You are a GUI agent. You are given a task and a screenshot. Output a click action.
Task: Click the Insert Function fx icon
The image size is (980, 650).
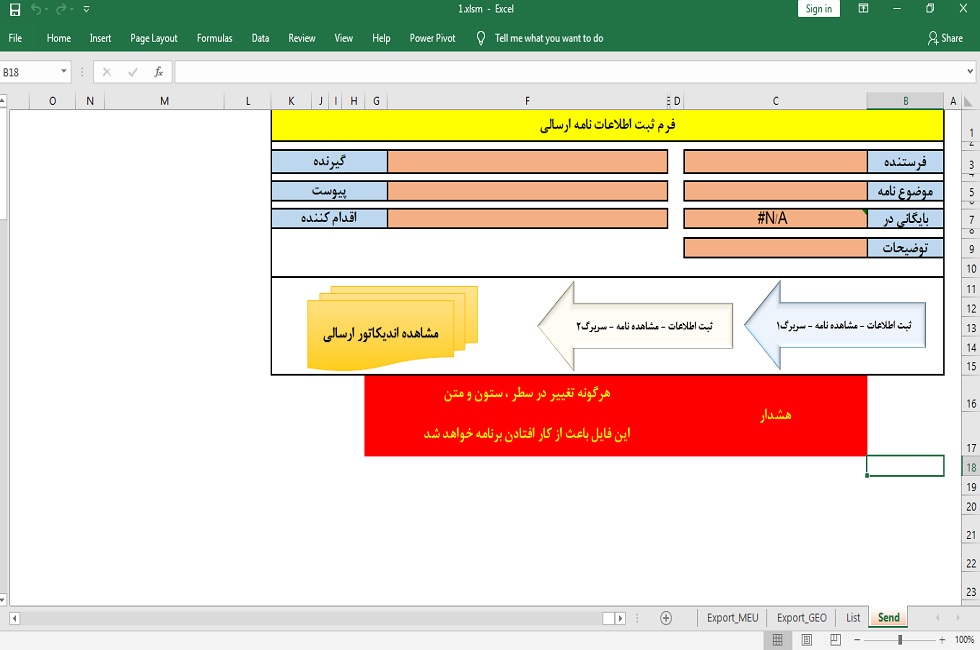(x=159, y=71)
